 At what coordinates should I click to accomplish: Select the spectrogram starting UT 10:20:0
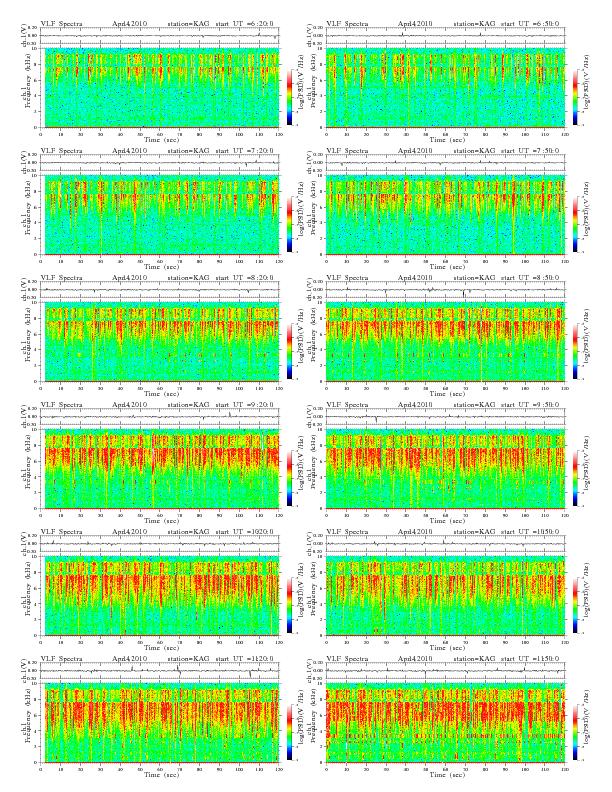coord(160,596)
